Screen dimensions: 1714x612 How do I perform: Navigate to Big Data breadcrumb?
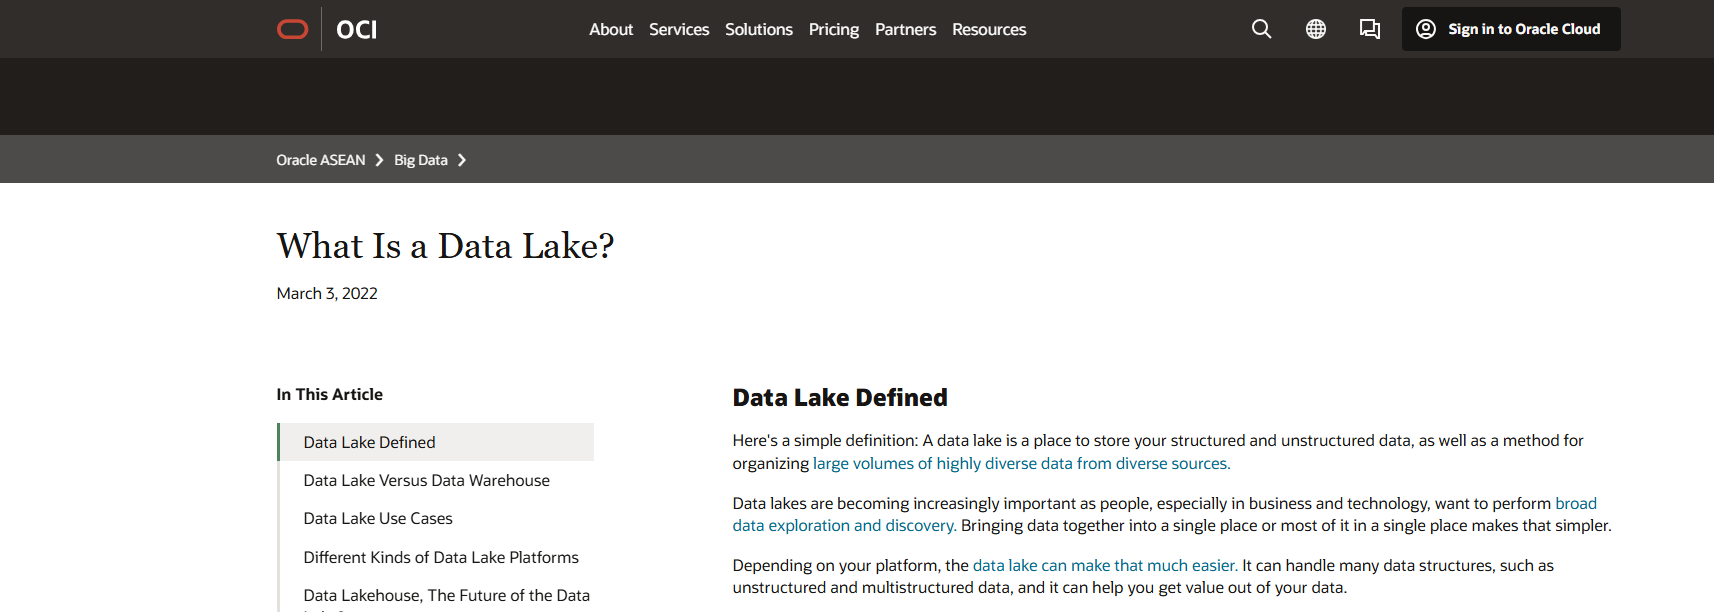[x=420, y=160]
